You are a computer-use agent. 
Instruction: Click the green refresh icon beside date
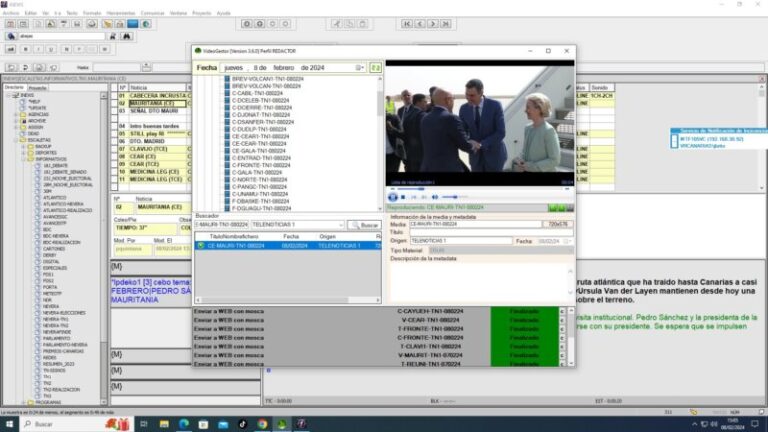click(x=376, y=68)
